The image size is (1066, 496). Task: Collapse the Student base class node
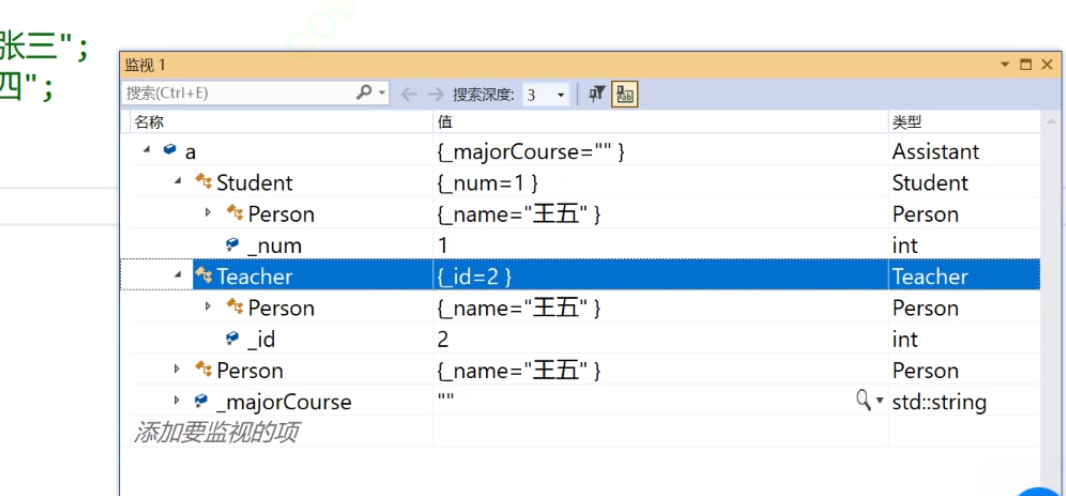pos(178,182)
